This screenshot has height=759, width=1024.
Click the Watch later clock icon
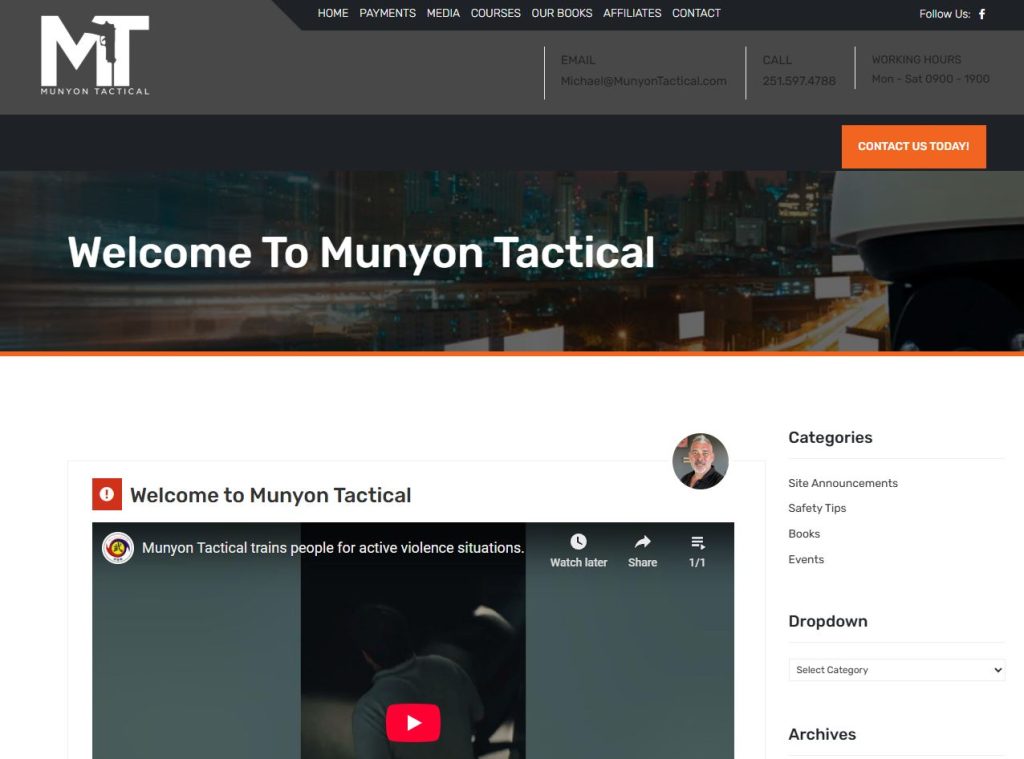[578, 542]
